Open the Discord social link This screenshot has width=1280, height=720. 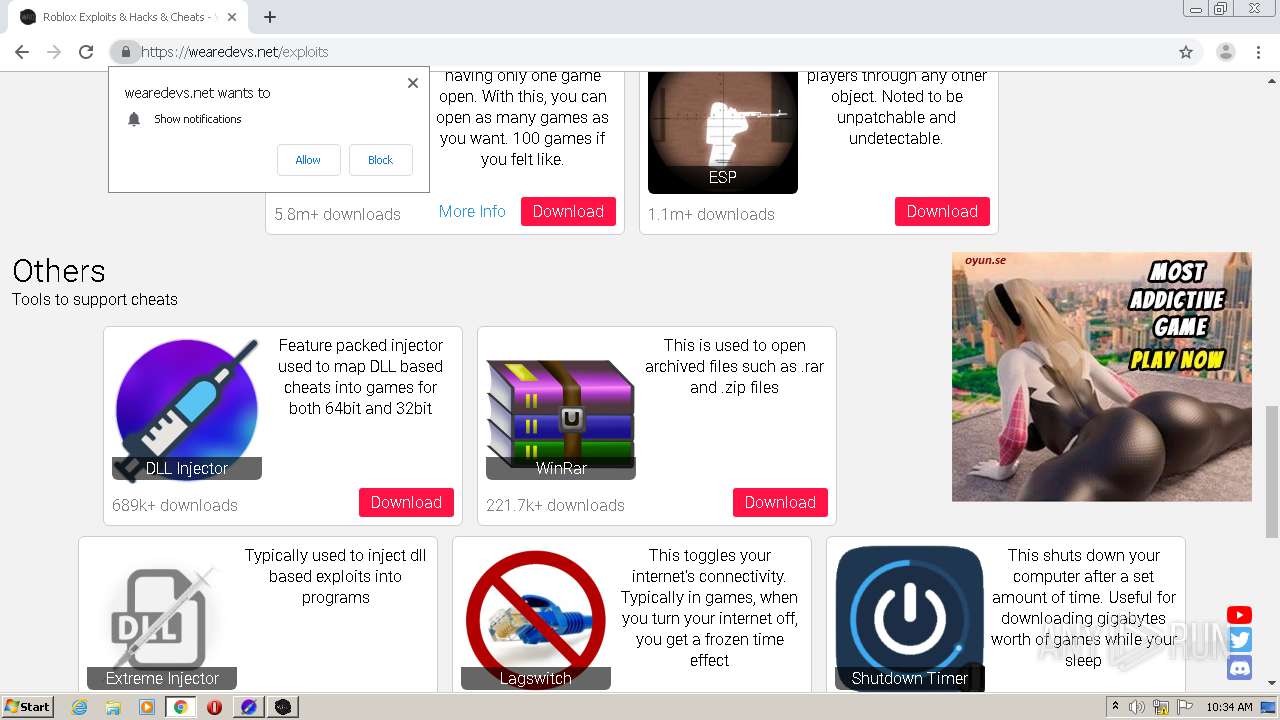1239,668
